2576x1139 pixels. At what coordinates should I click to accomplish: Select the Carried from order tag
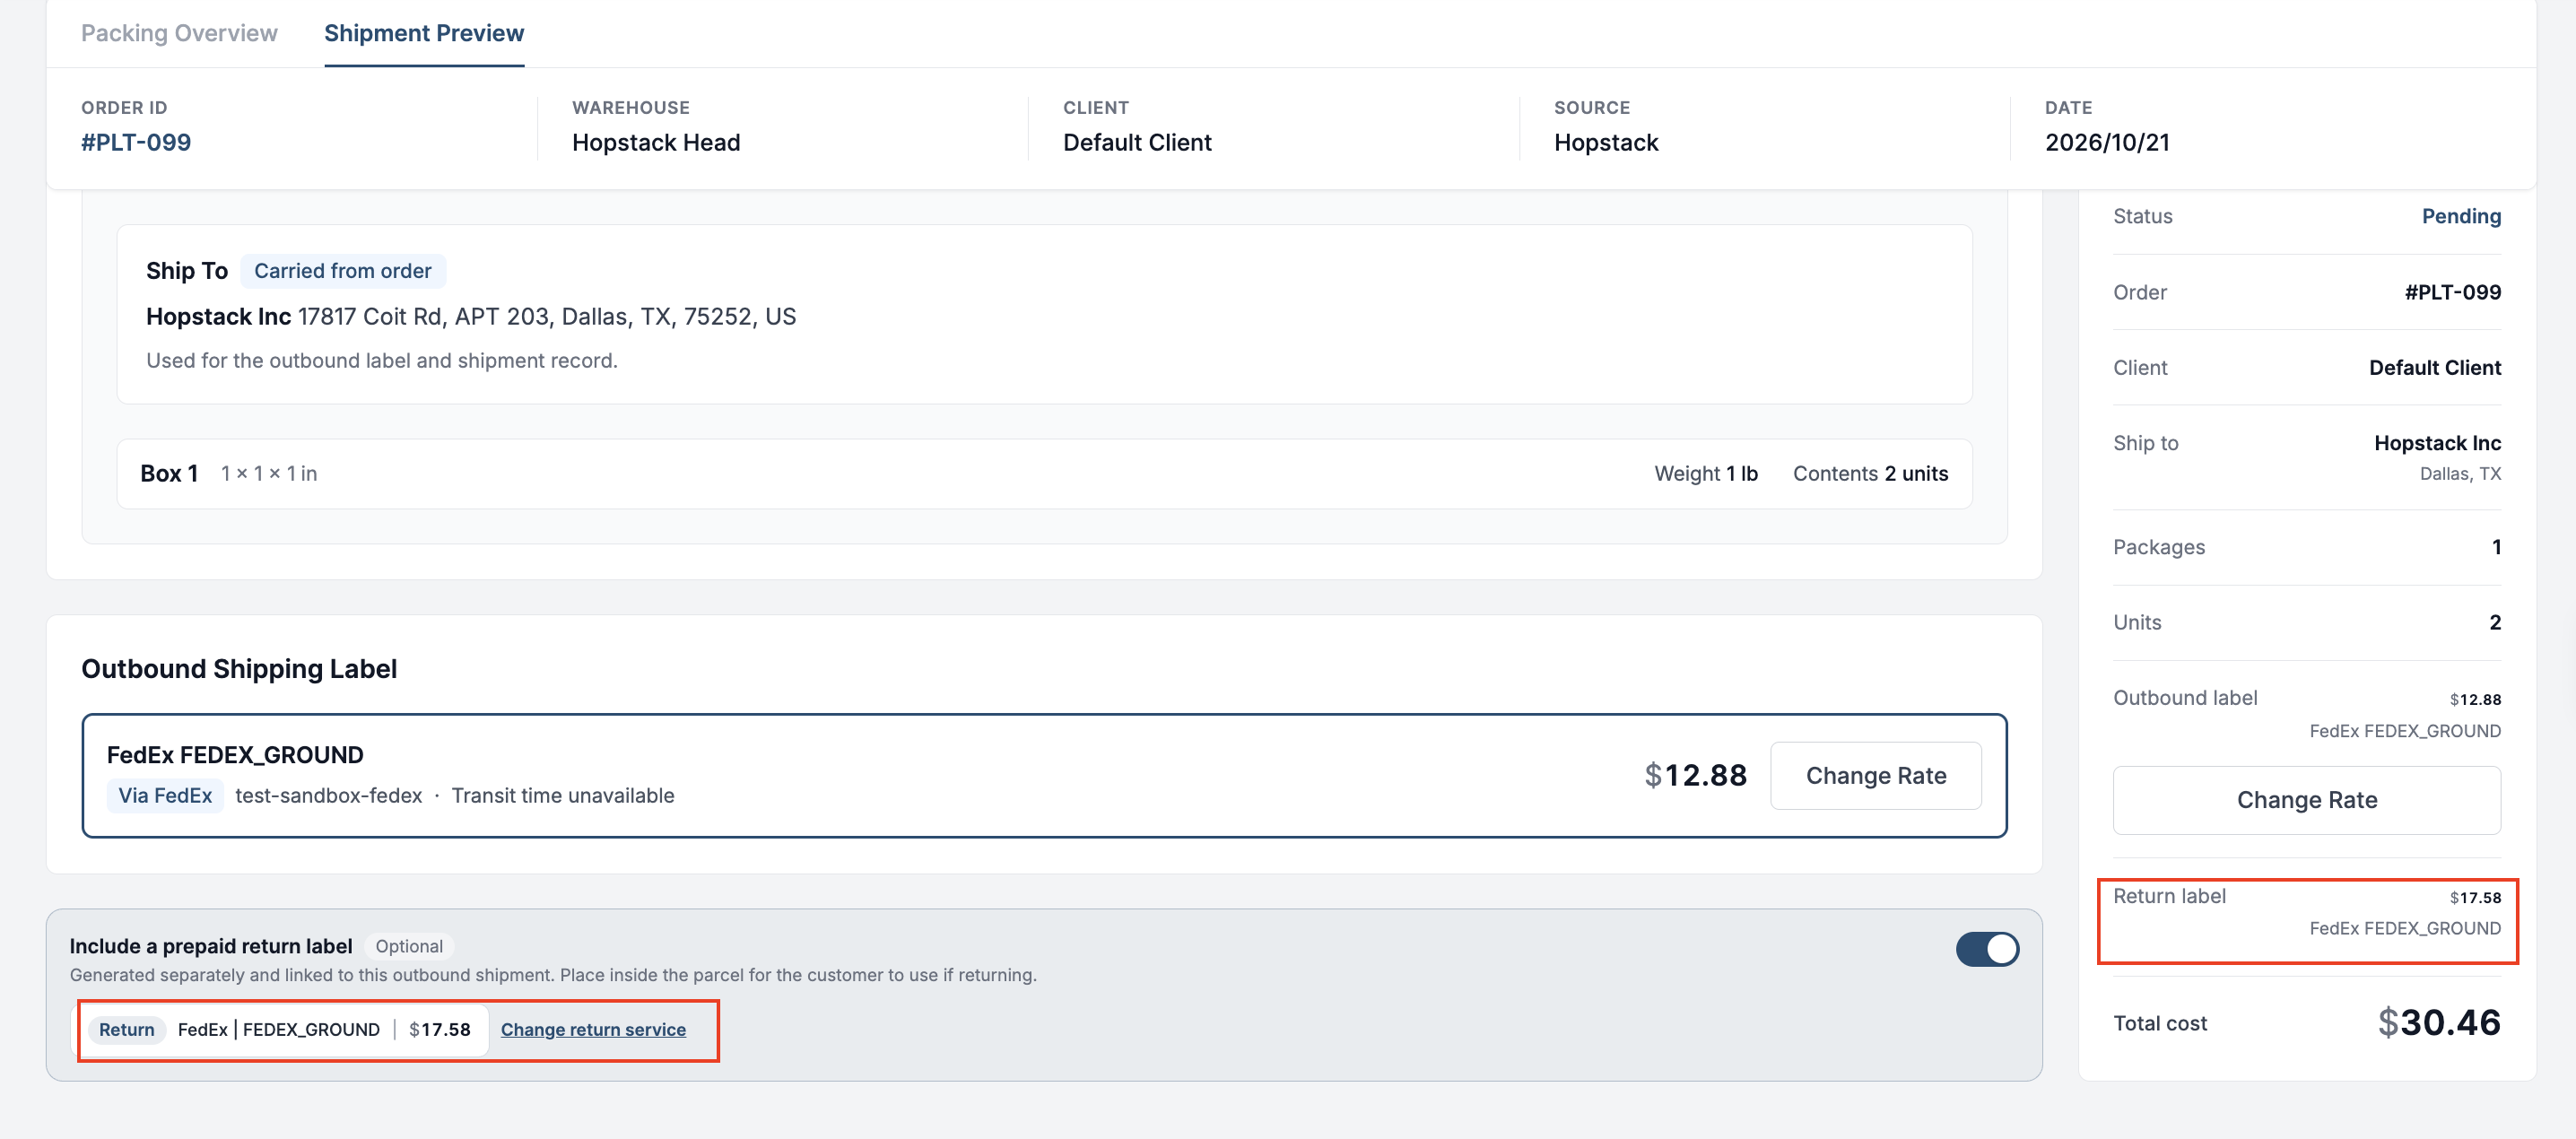[x=342, y=270]
